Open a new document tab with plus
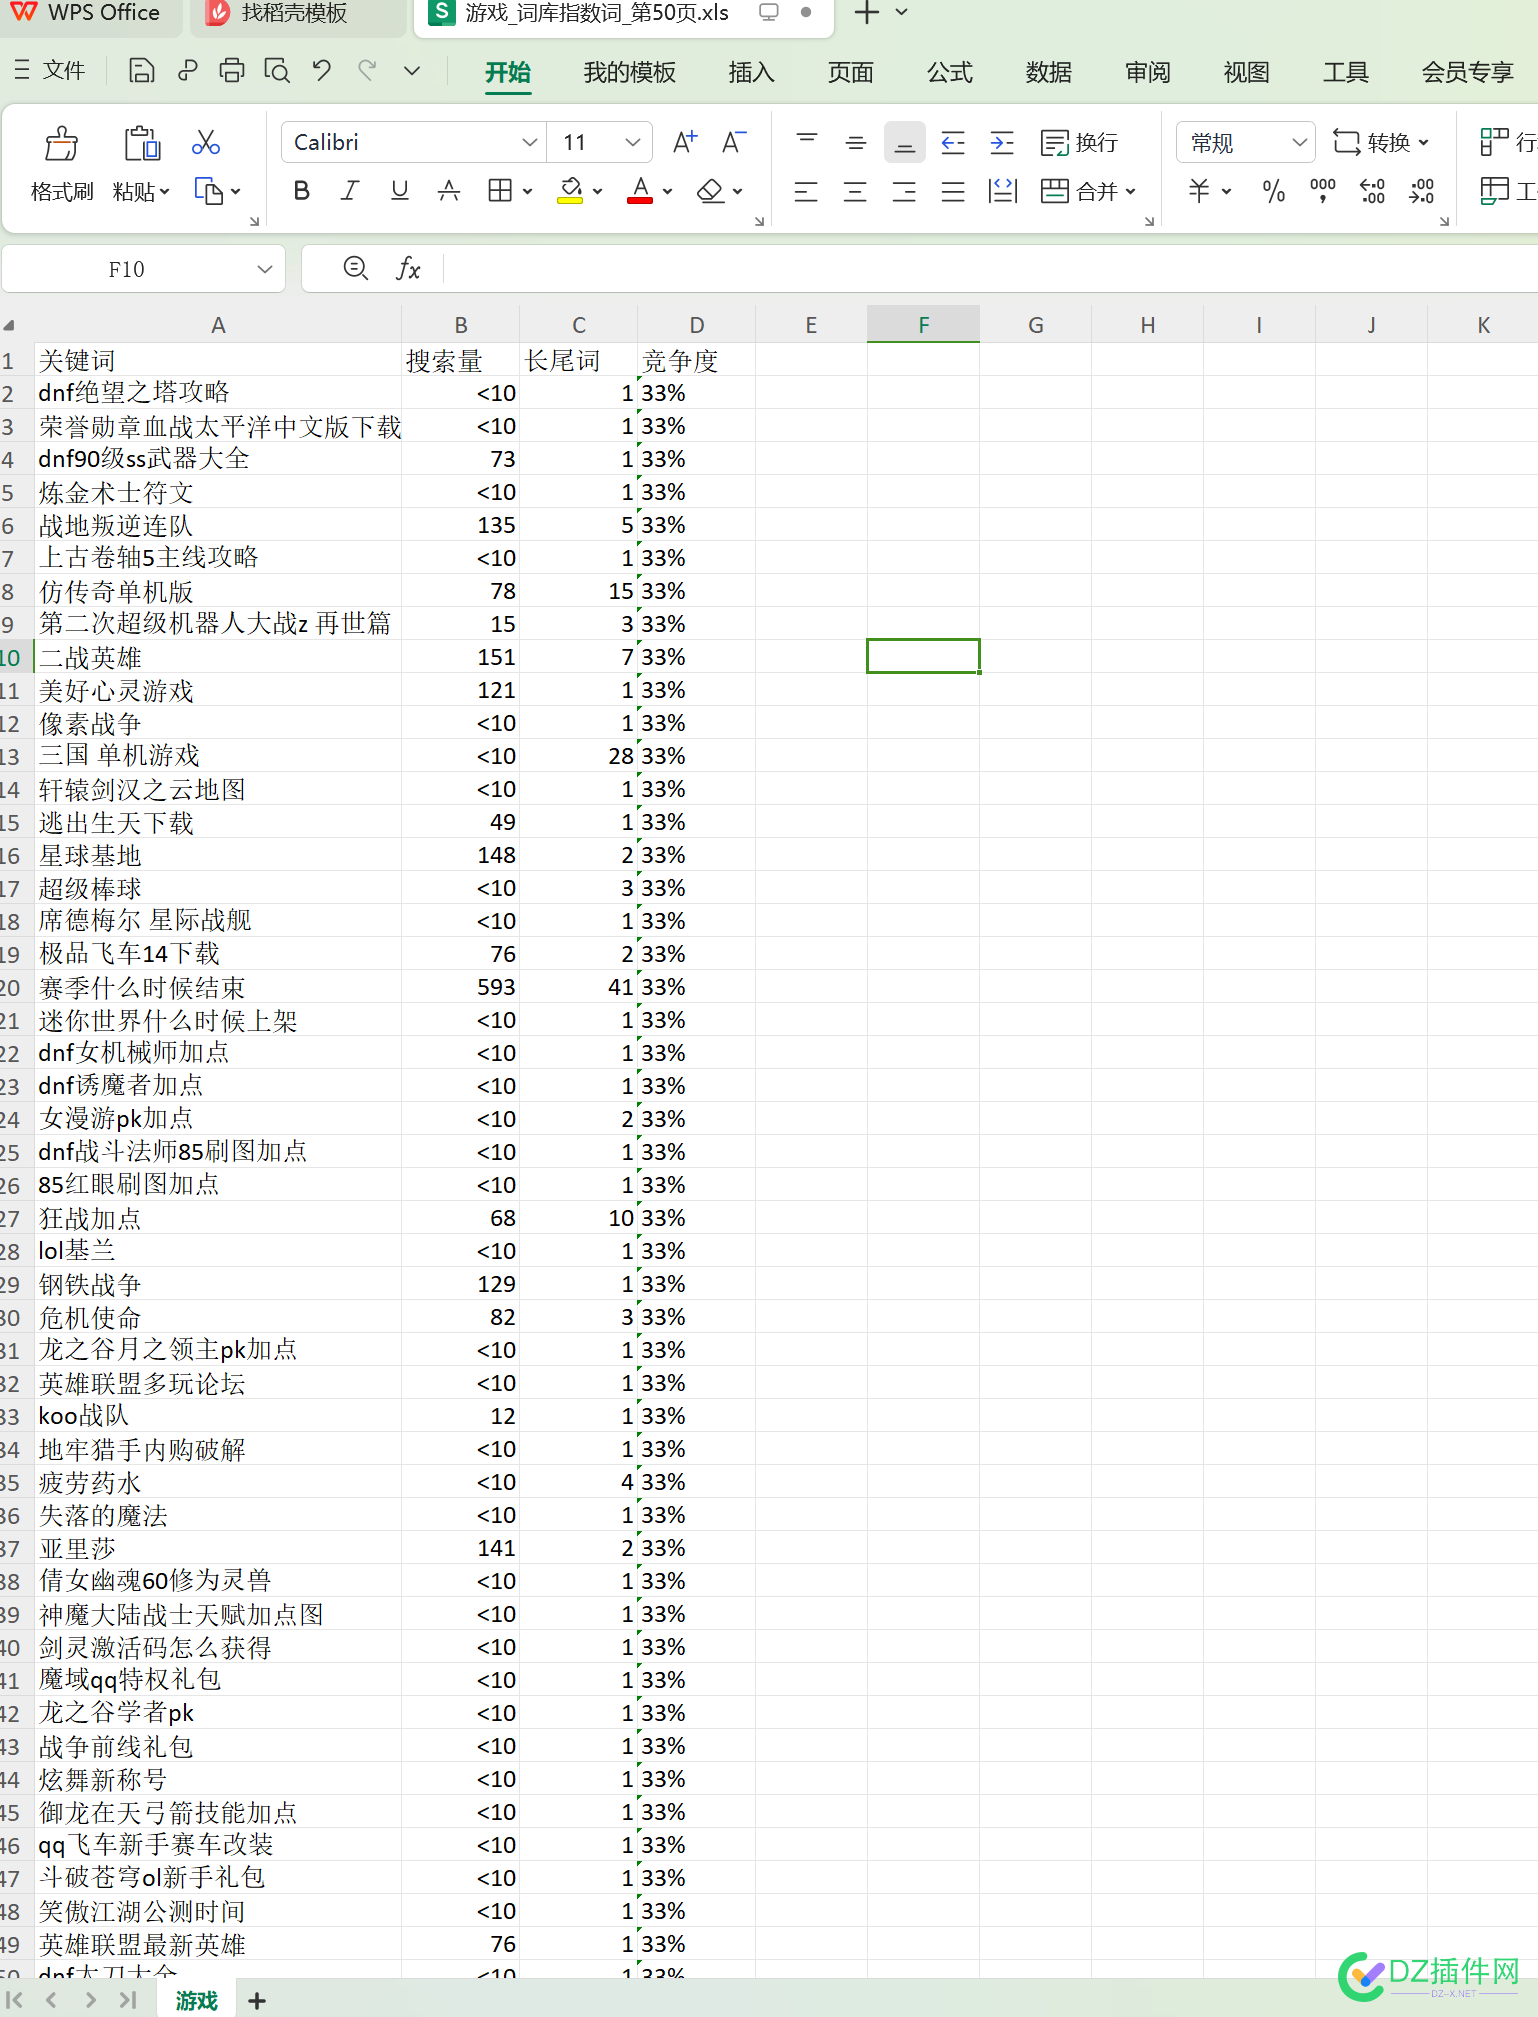 point(867,13)
